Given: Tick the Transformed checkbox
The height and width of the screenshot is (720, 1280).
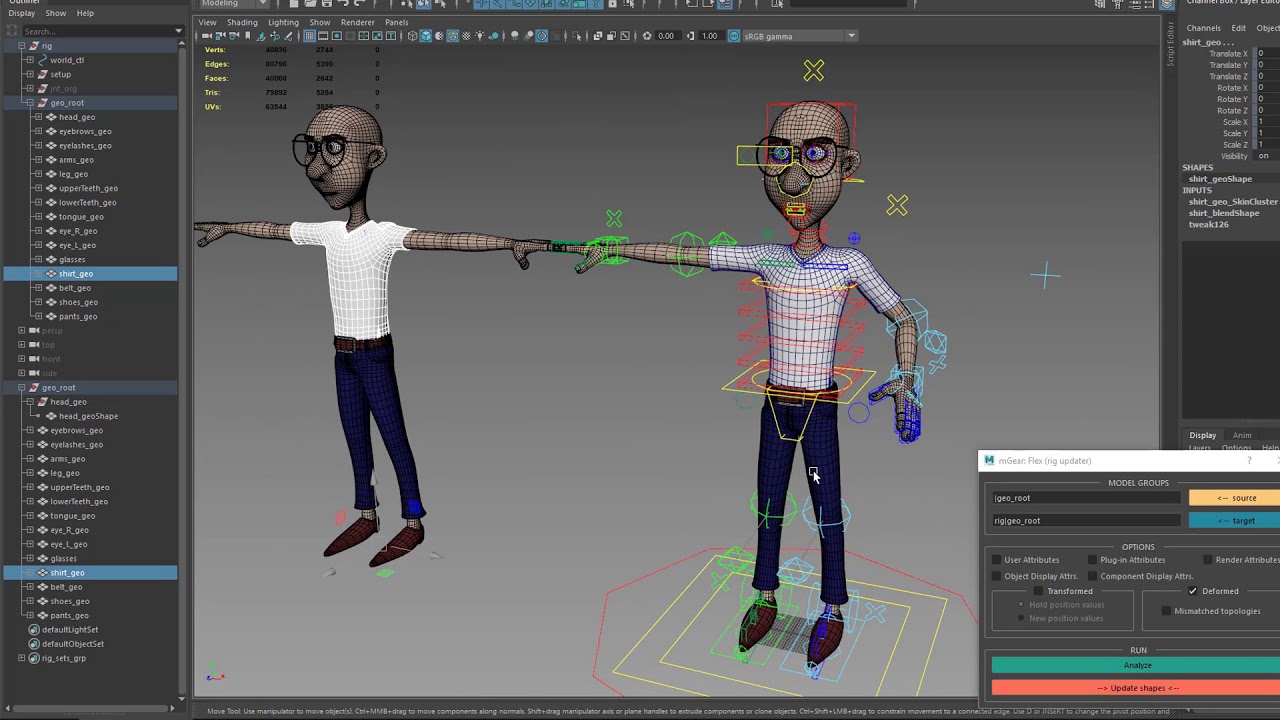Looking at the screenshot, I should [1038, 591].
